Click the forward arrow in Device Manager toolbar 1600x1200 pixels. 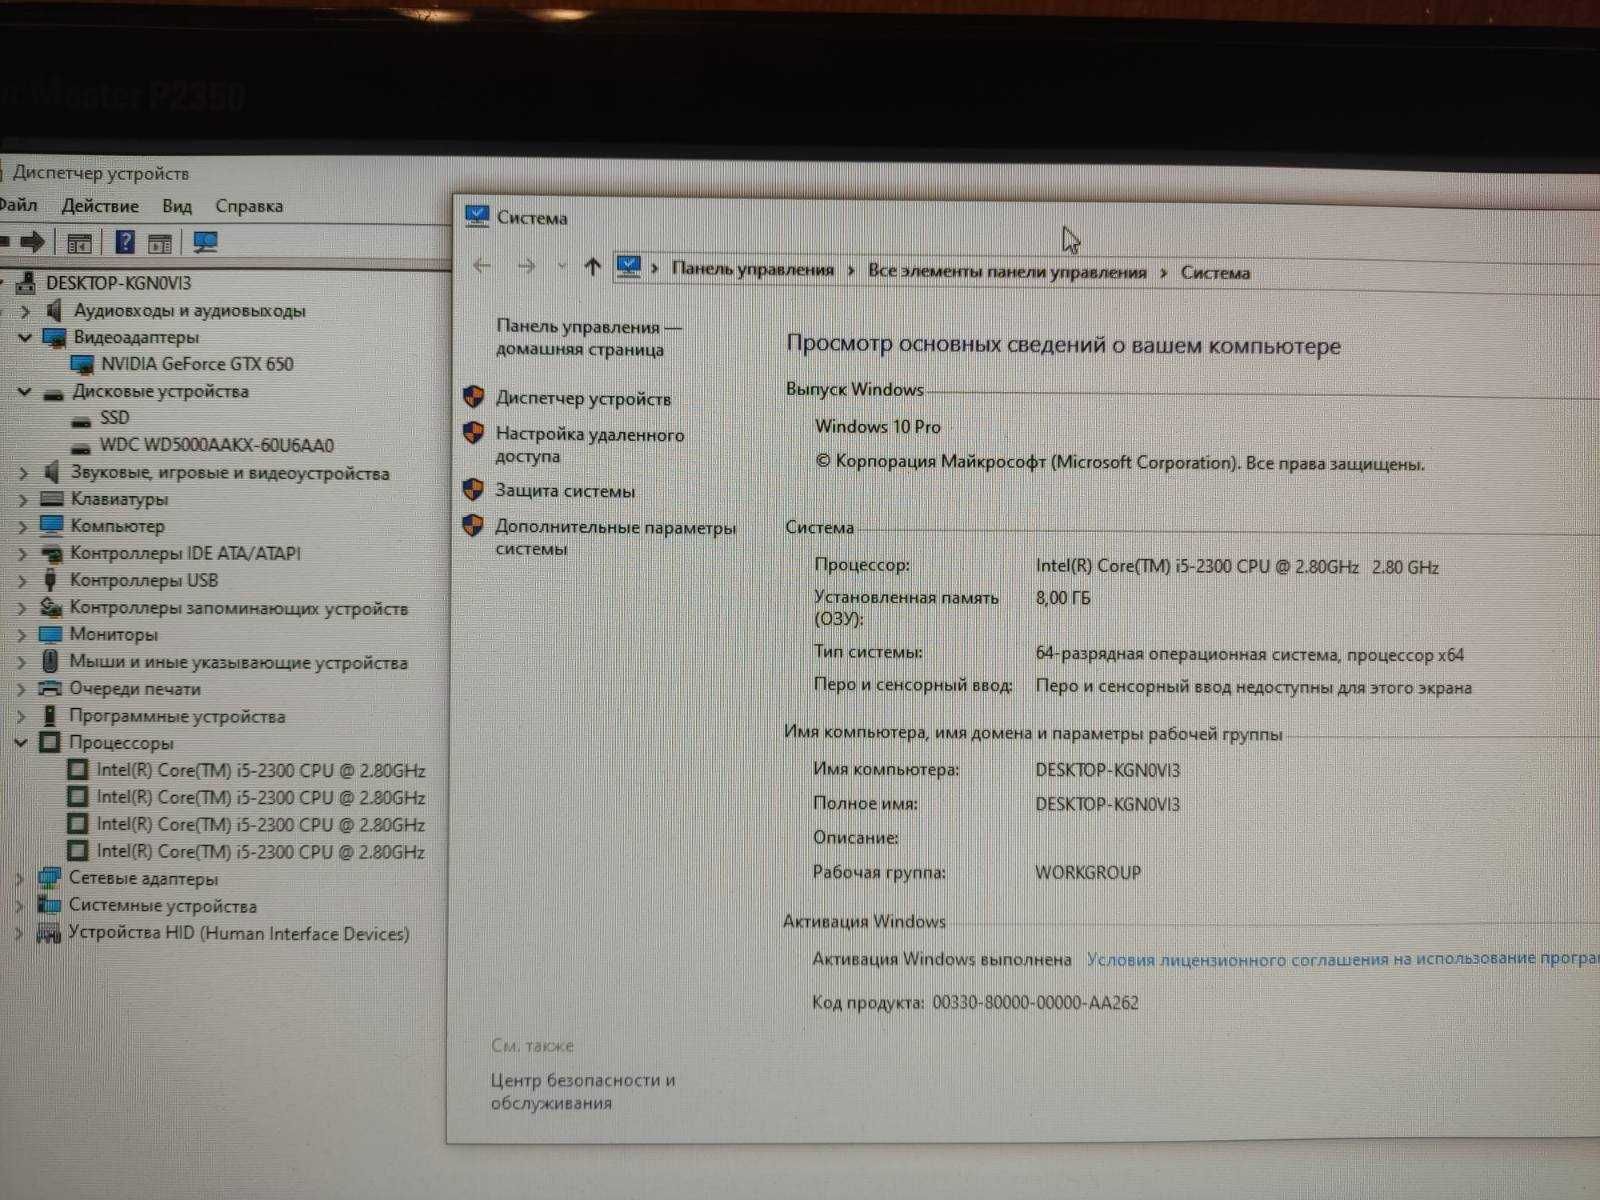click(33, 242)
